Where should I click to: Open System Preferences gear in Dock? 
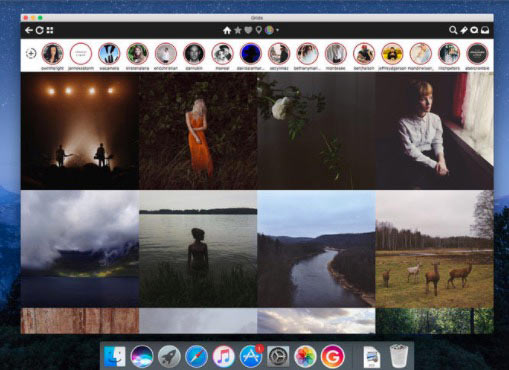(278, 356)
